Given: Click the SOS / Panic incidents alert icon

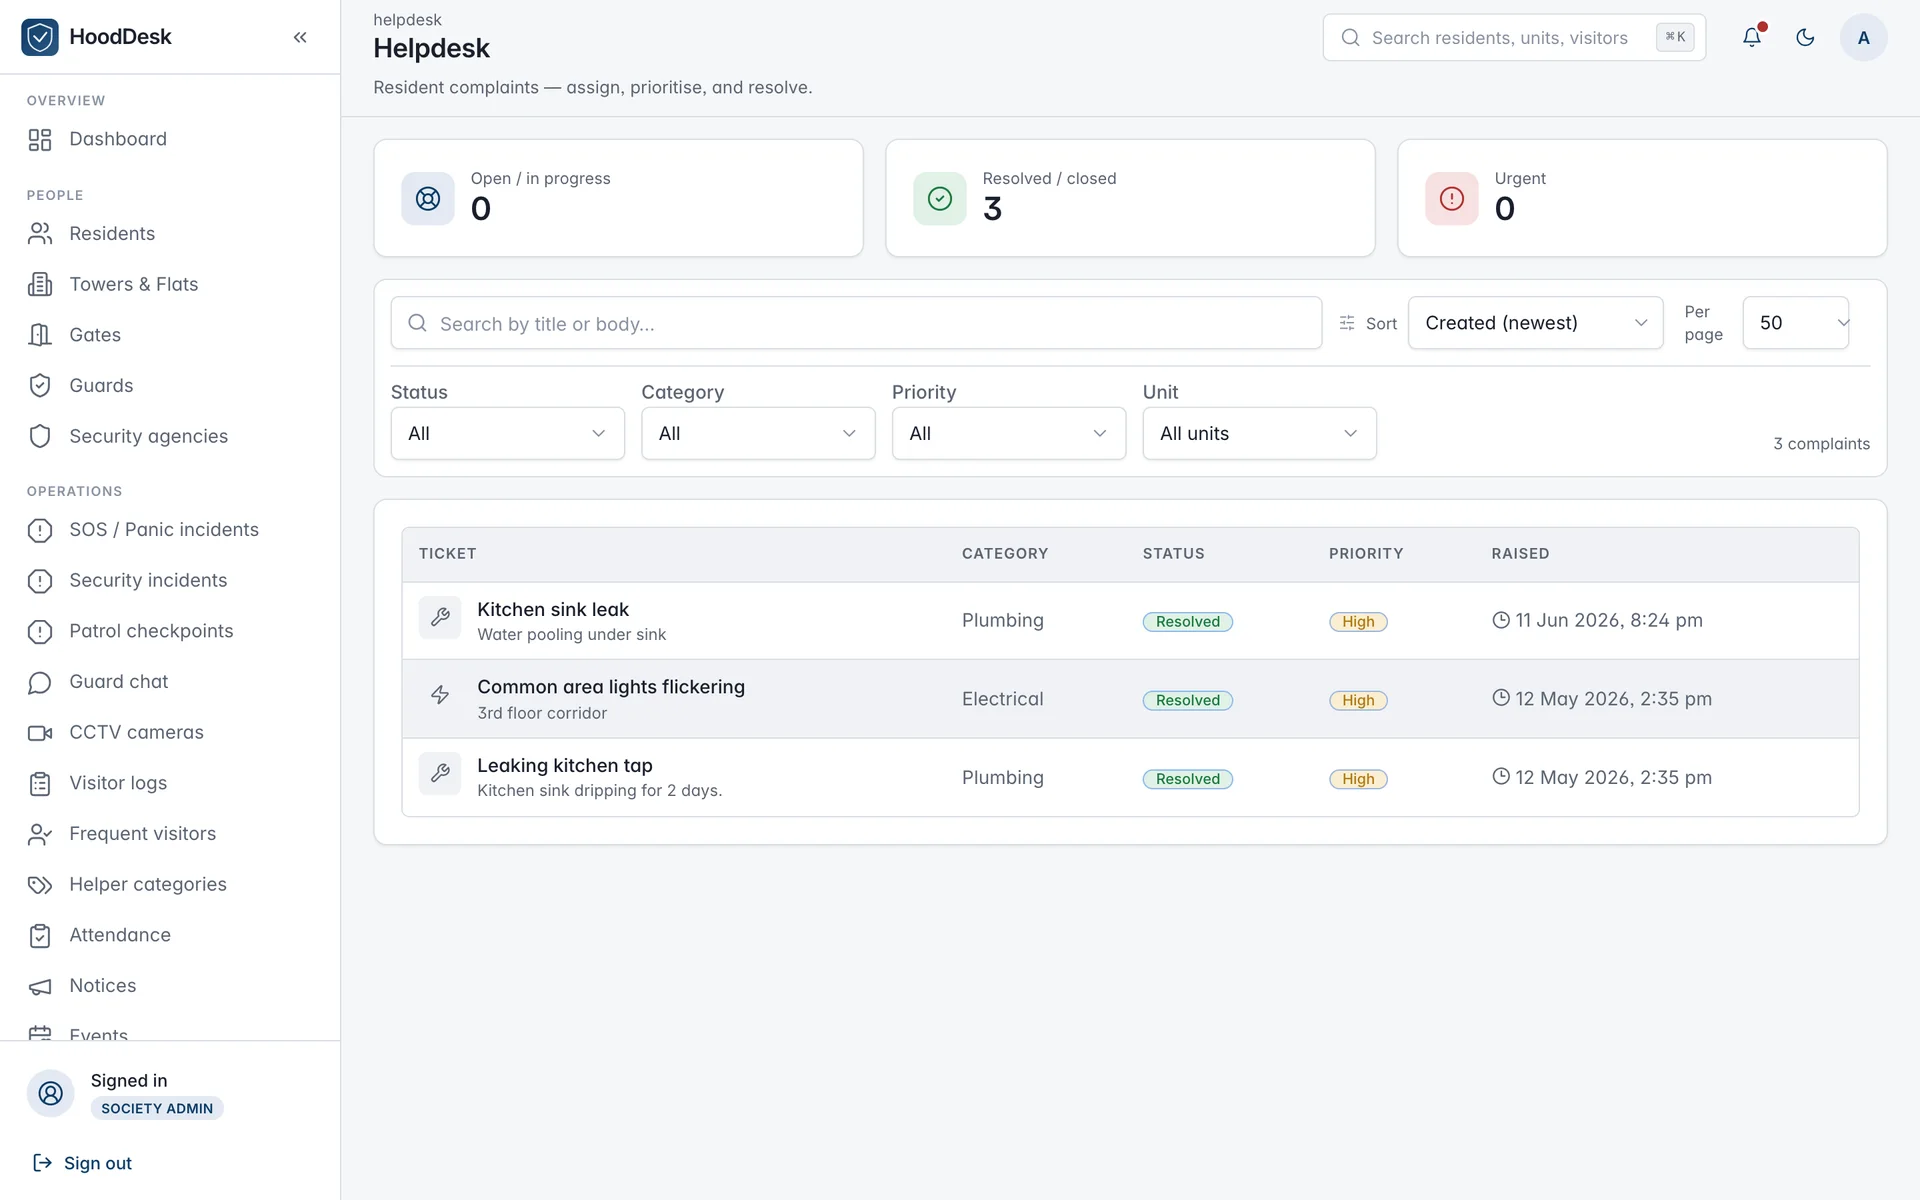Looking at the screenshot, I should pos(40,530).
